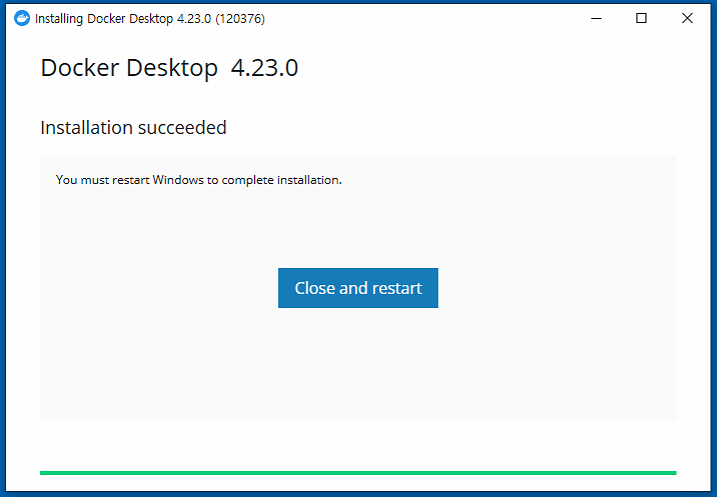Click the build number (120376) in title
Image resolution: width=717 pixels, height=497 pixels.
click(x=240, y=19)
